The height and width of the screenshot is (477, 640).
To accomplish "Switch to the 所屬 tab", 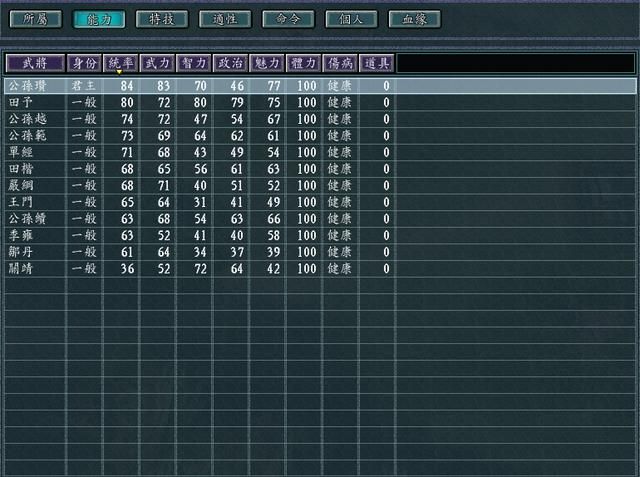I will tap(35, 19).
